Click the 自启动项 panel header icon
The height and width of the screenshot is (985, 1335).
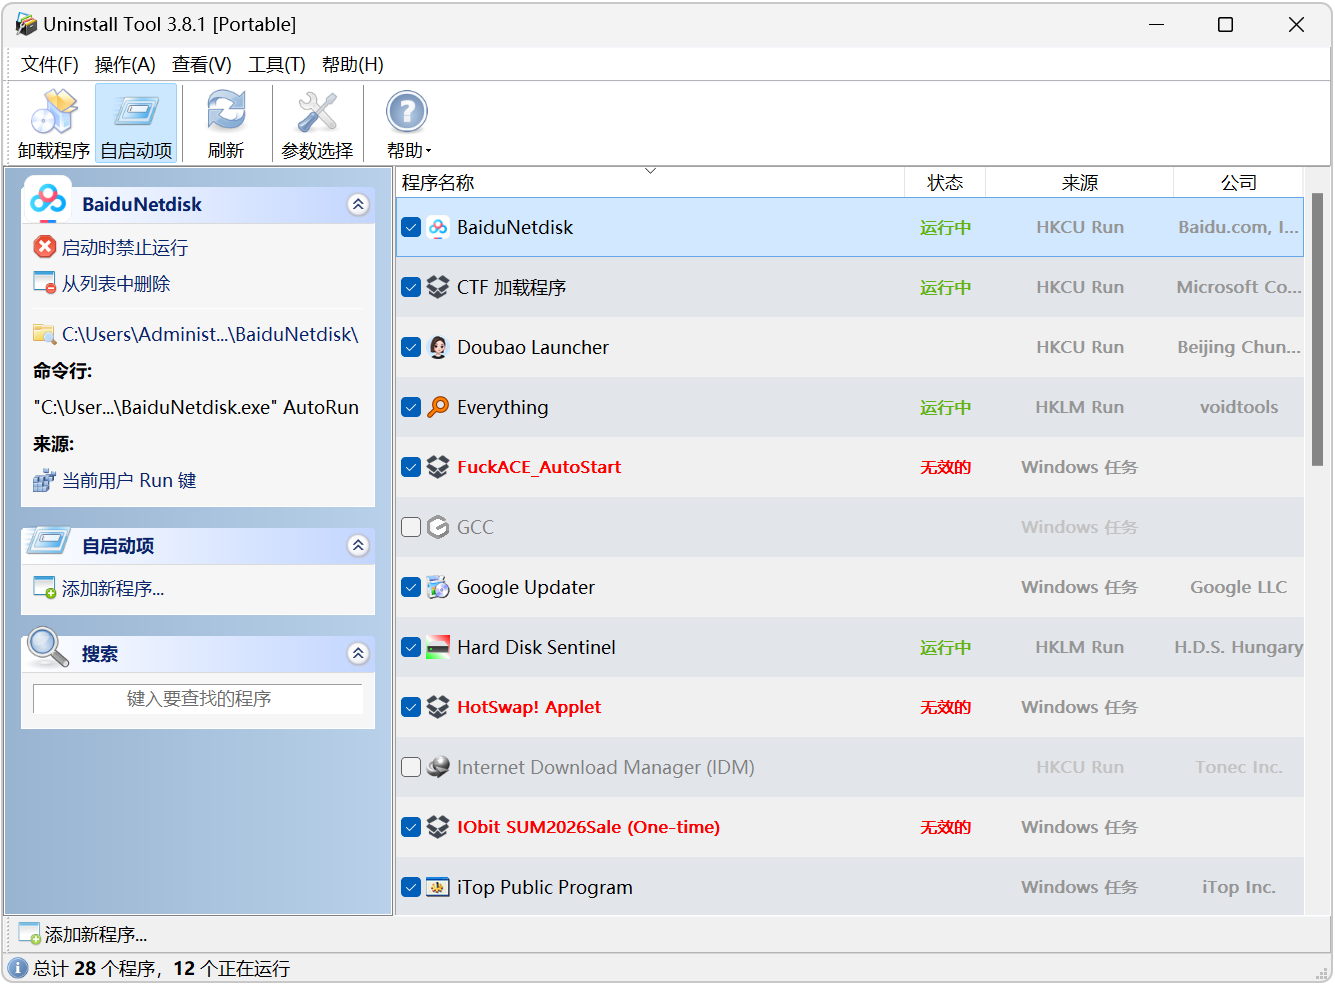click(x=48, y=541)
